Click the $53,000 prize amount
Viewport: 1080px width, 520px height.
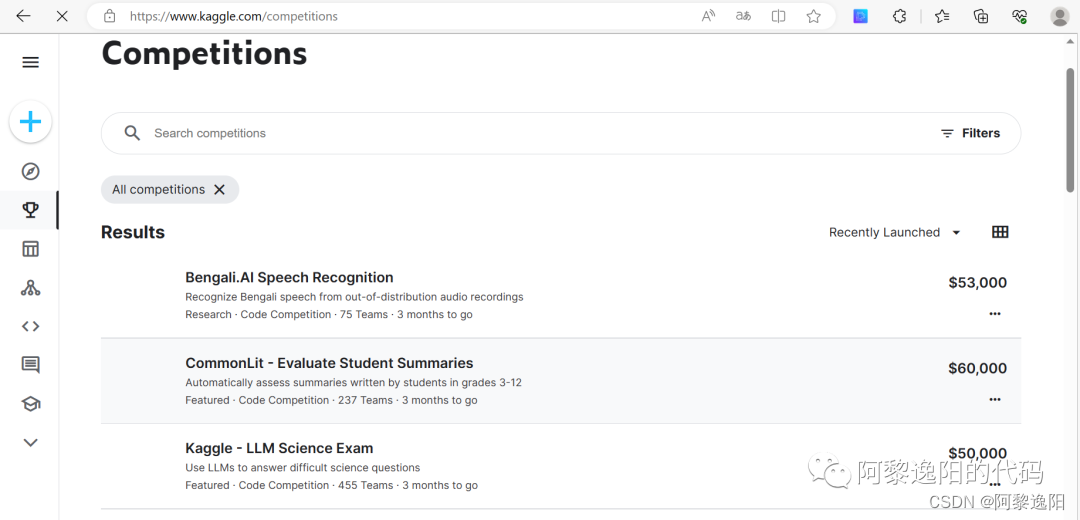click(x=977, y=282)
